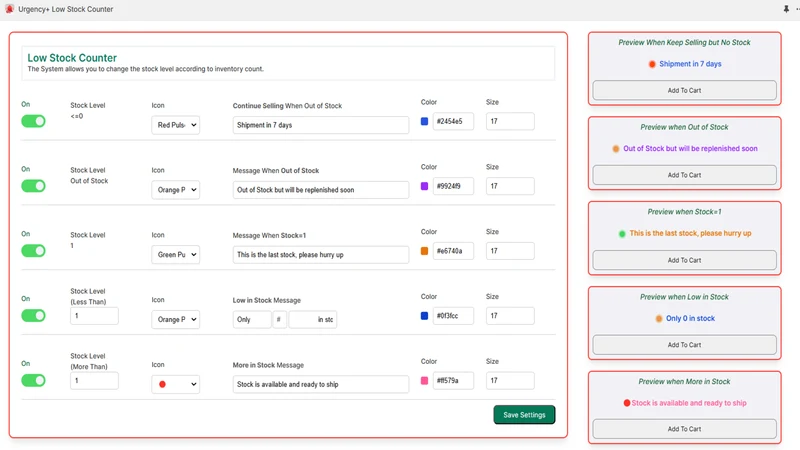The width and height of the screenshot is (800, 450).
Task: Open the pink #ff579a color swatch
Action: [x=424, y=381]
